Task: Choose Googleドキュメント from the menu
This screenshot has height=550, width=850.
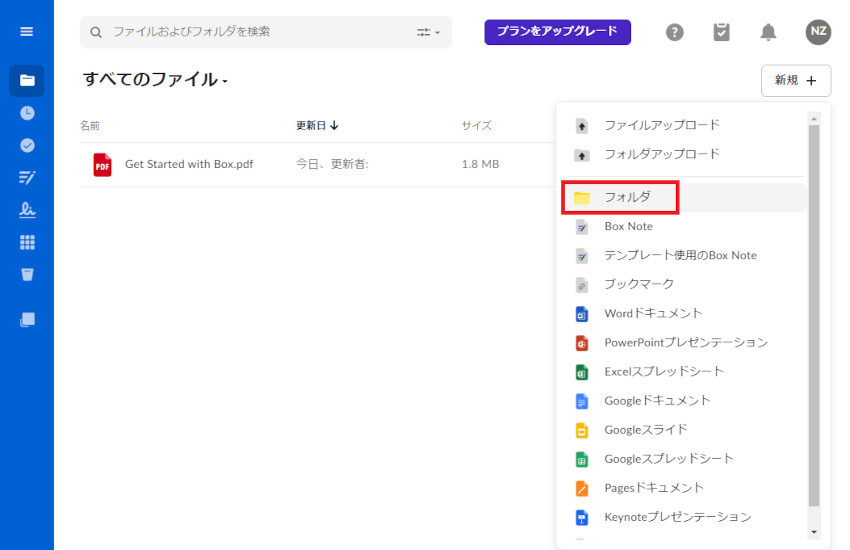Action: pyautogui.click(x=657, y=400)
